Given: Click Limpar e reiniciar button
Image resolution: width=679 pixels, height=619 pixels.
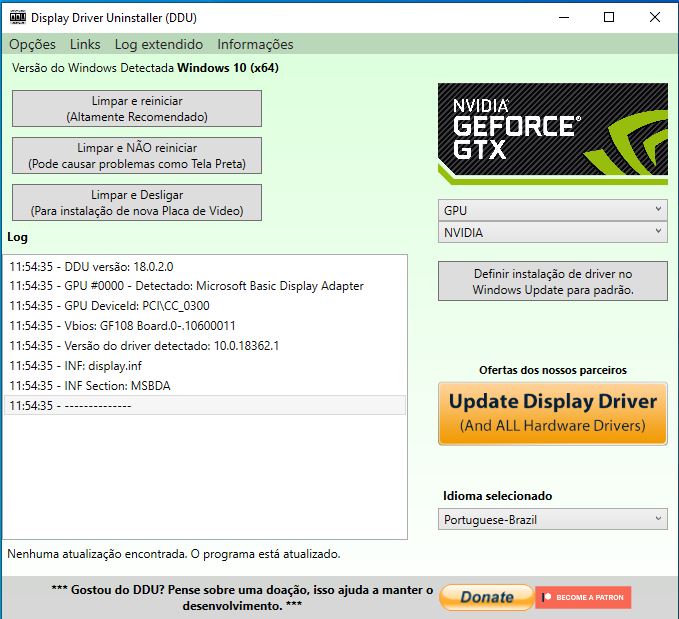Looking at the screenshot, I should pos(137,109).
